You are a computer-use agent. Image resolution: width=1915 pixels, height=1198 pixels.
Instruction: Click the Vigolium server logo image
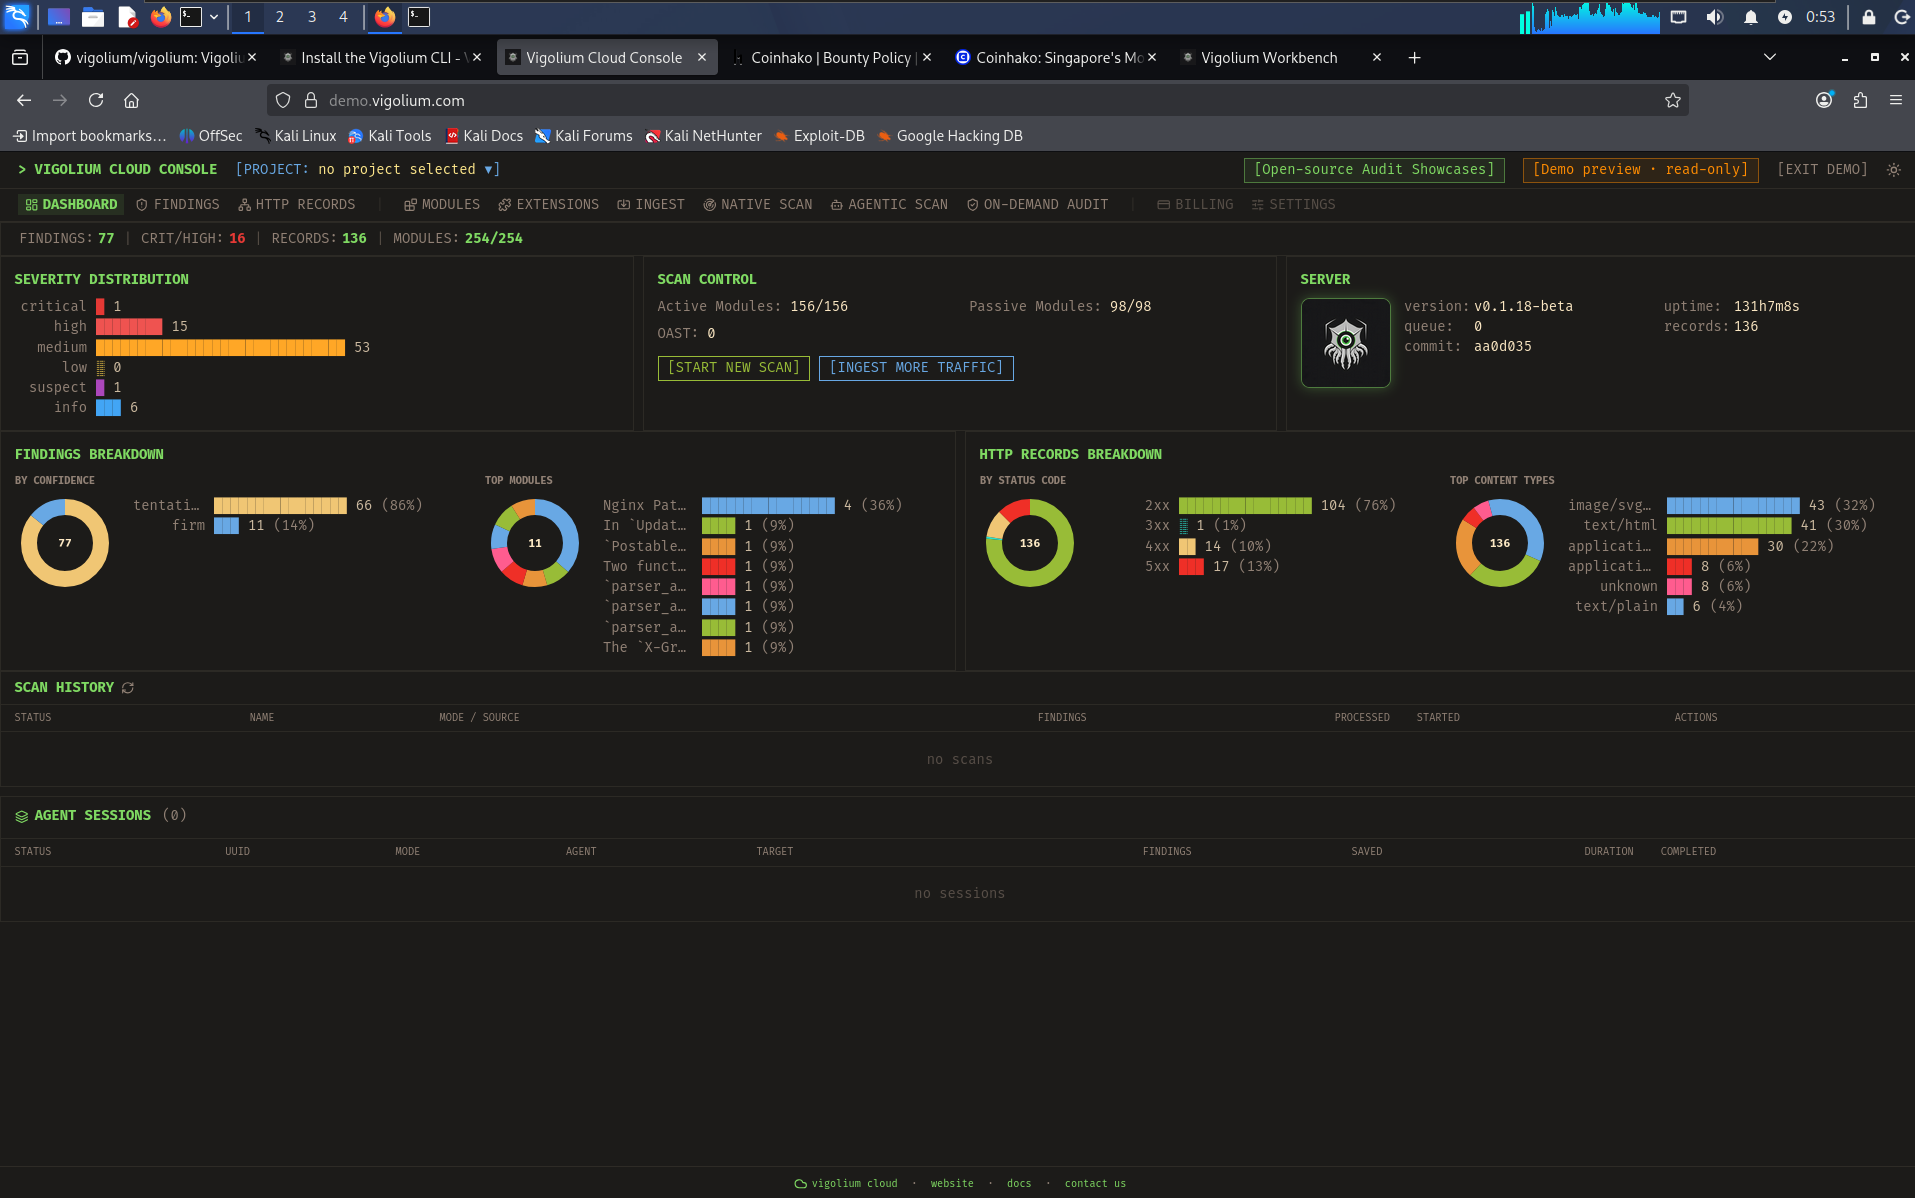click(x=1345, y=343)
